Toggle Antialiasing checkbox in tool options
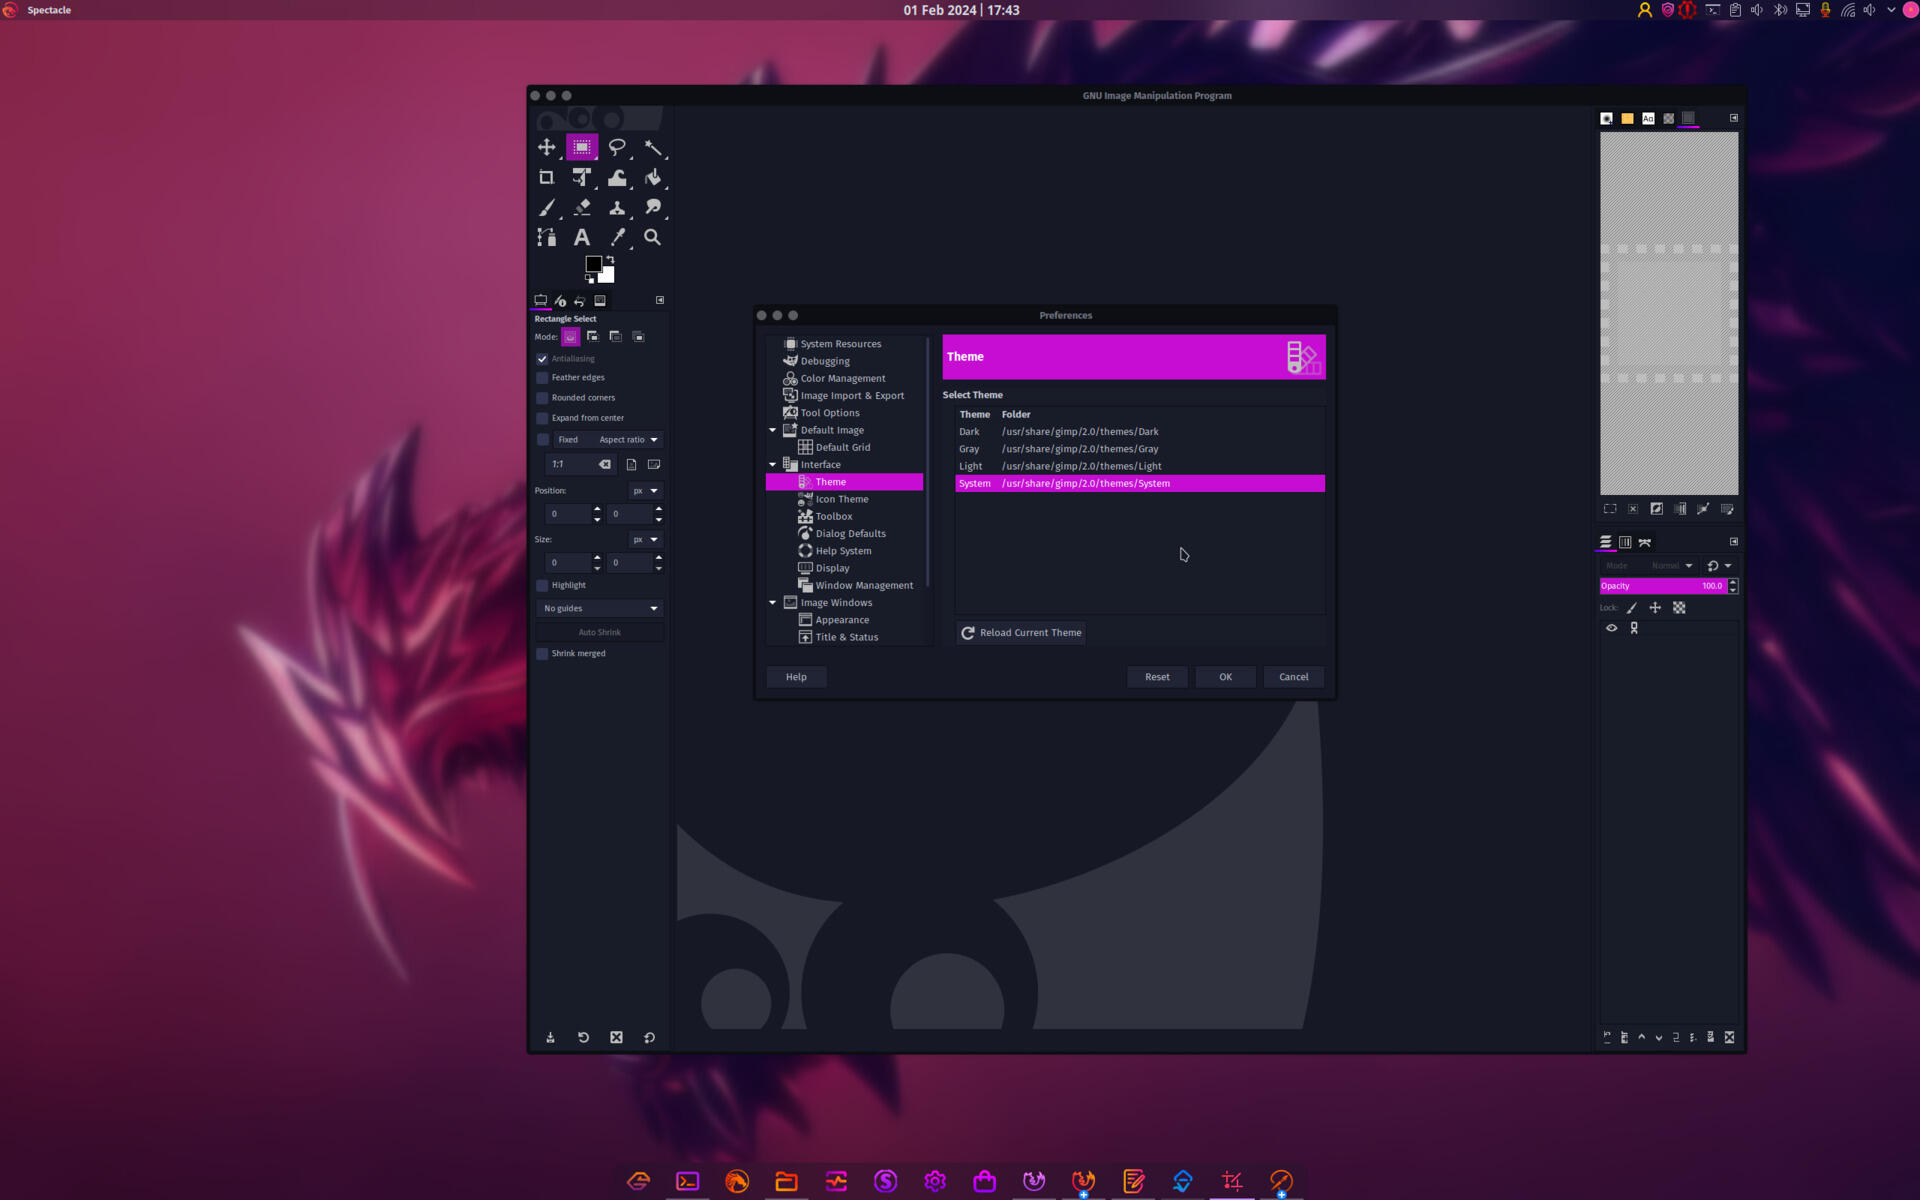 tap(542, 358)
